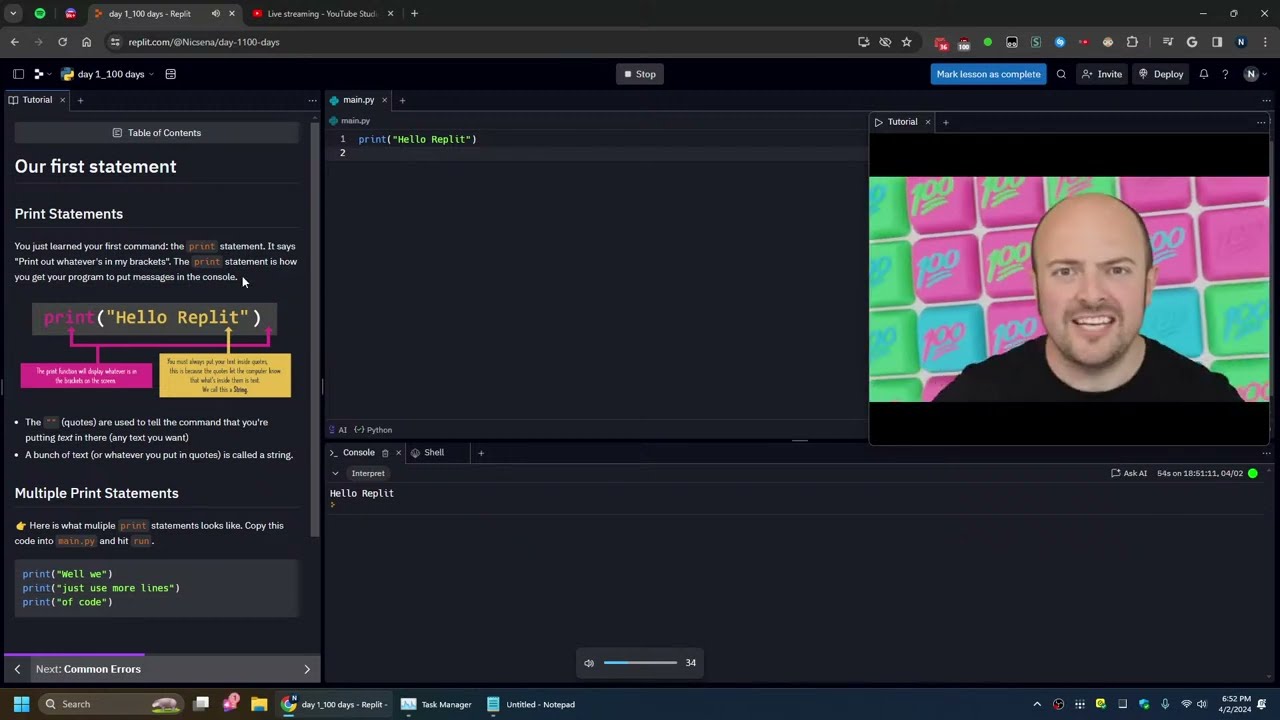Image resolution: width=1280 pixels, height=720 pixels.
Task: Add a new tab in the console pane
Action: pos(481,453)
